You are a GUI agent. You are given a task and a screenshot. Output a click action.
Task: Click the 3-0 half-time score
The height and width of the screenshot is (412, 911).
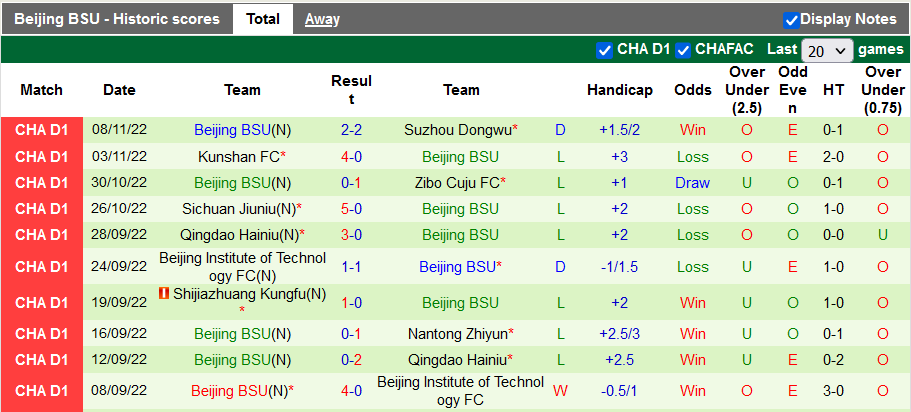[x=833, y=391]
